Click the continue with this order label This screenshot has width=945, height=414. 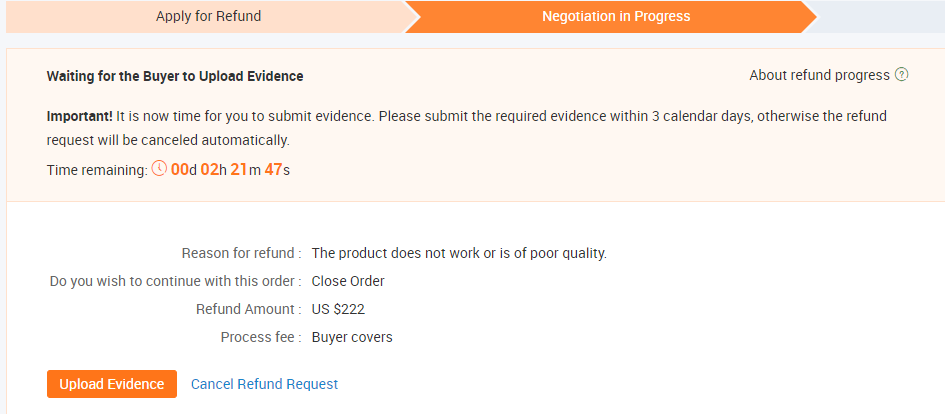(175, 281)
